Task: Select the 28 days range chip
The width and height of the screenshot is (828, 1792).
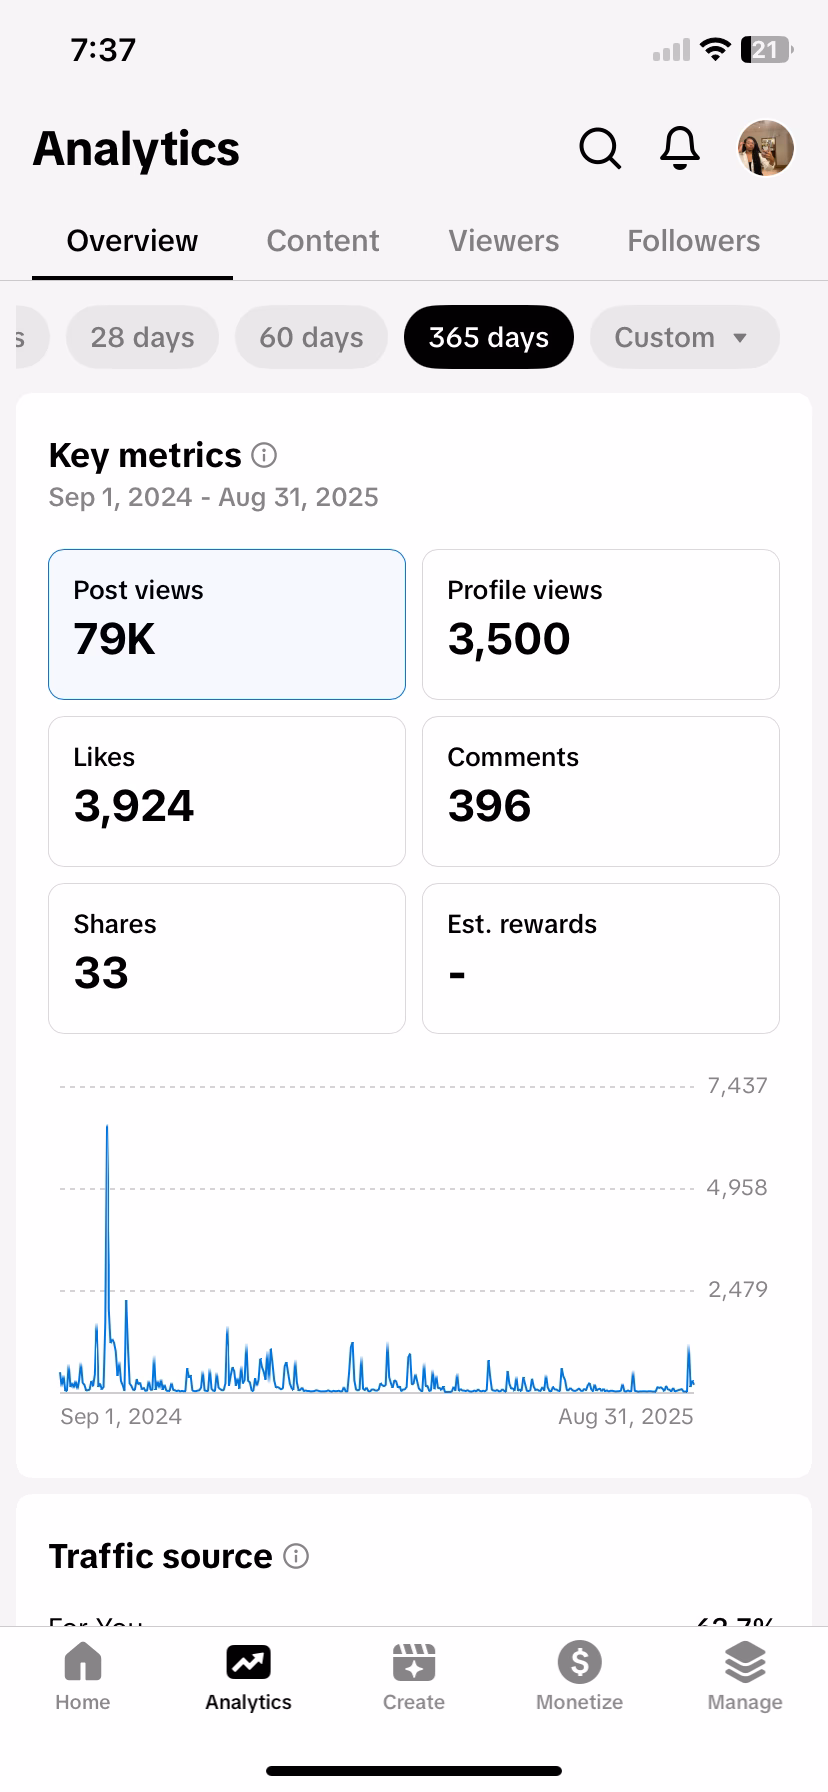Action: point(142,338)
